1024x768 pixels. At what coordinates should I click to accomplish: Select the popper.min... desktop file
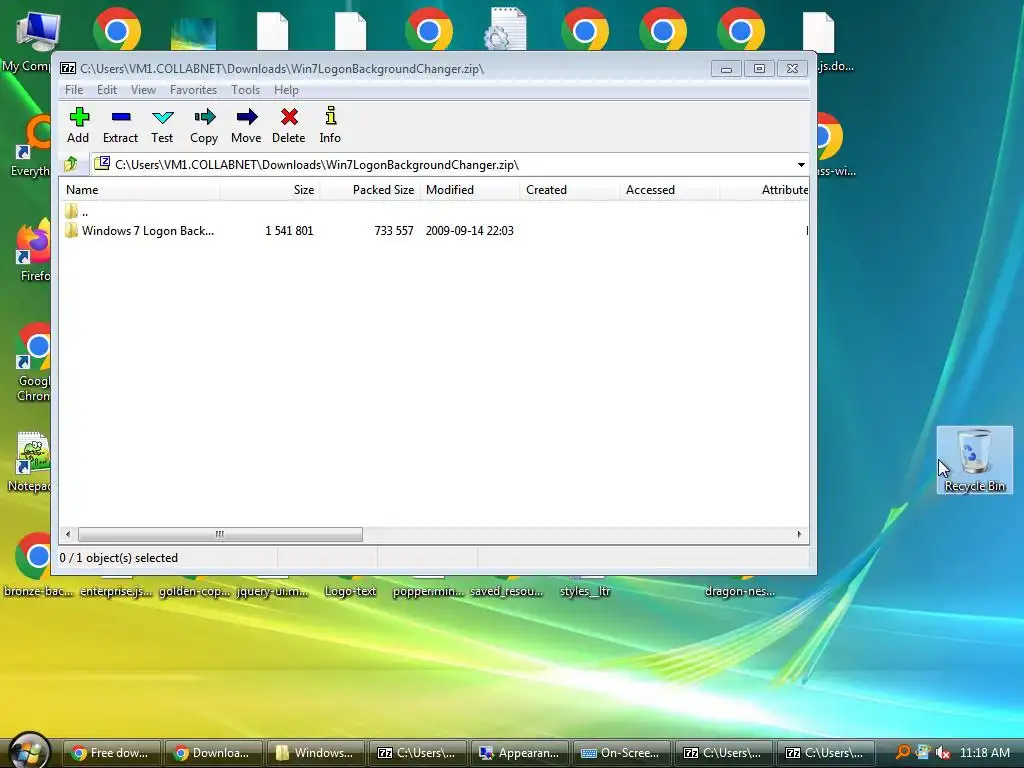pos(428,591)
